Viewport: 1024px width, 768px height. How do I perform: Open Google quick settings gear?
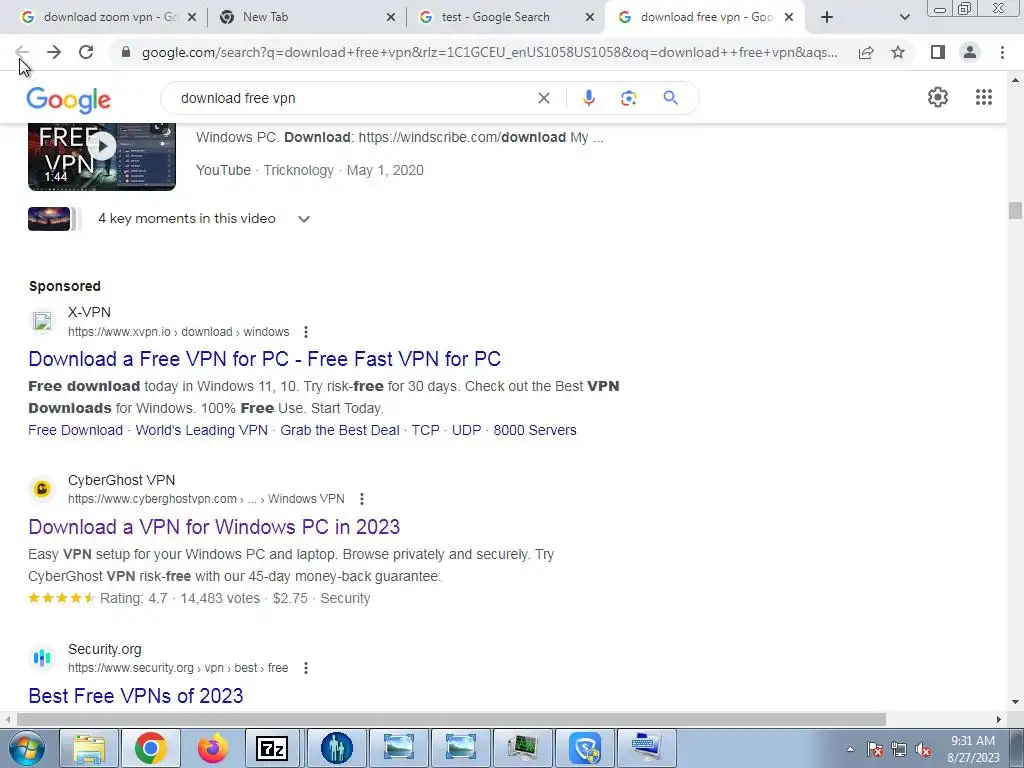[938, 97]
